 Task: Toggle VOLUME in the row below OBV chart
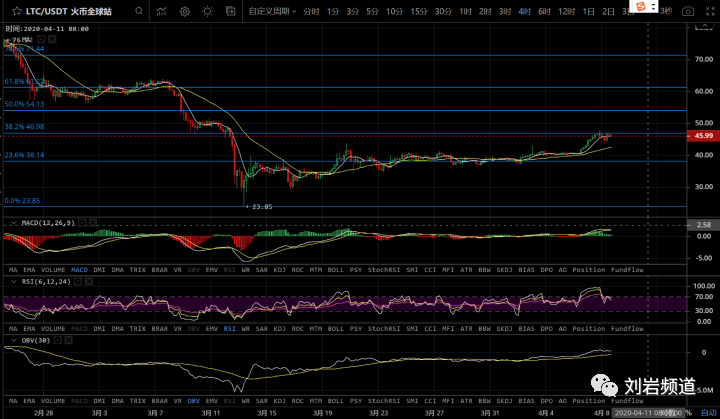click(53, 401)
